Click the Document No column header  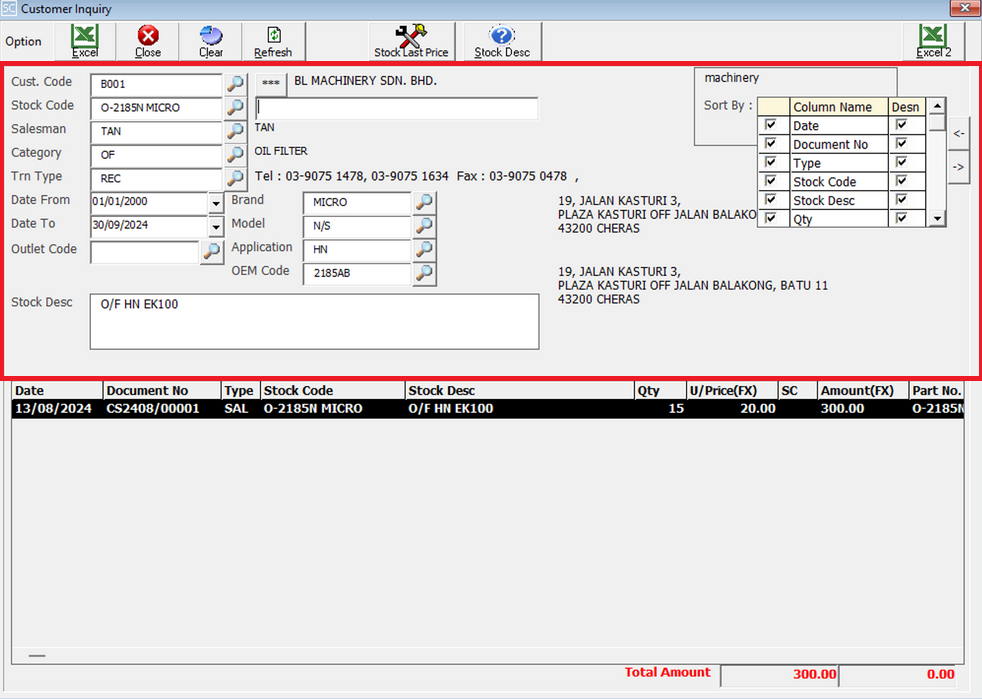[162, 391]
